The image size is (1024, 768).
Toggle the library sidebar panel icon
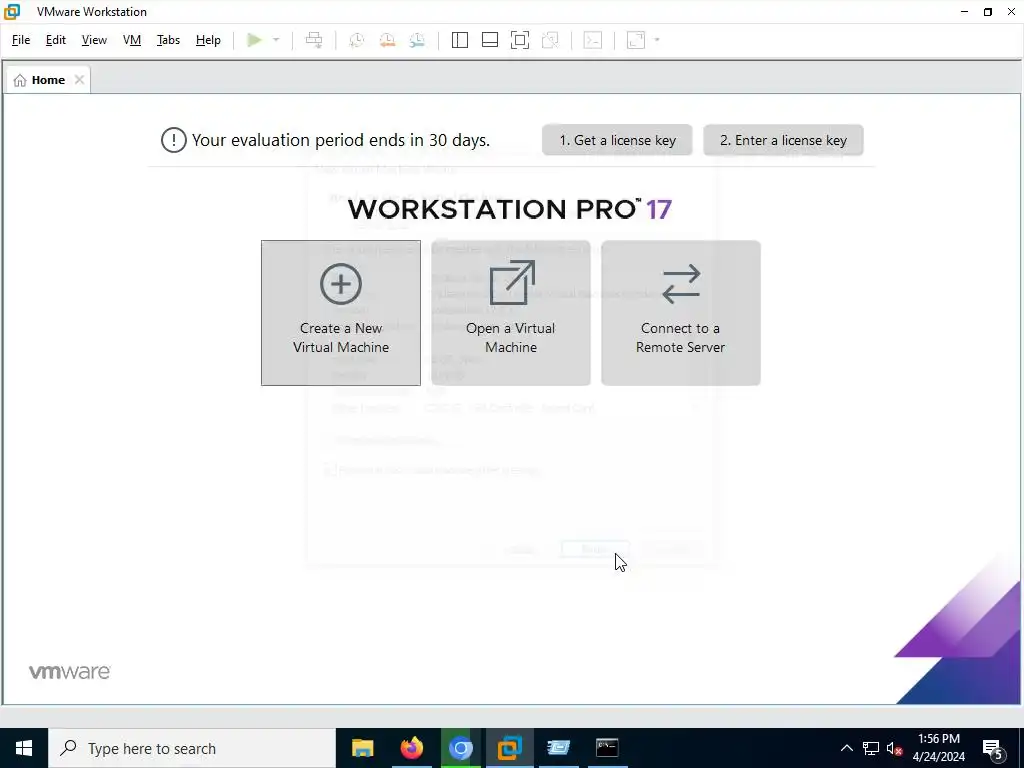coord(460,40)
